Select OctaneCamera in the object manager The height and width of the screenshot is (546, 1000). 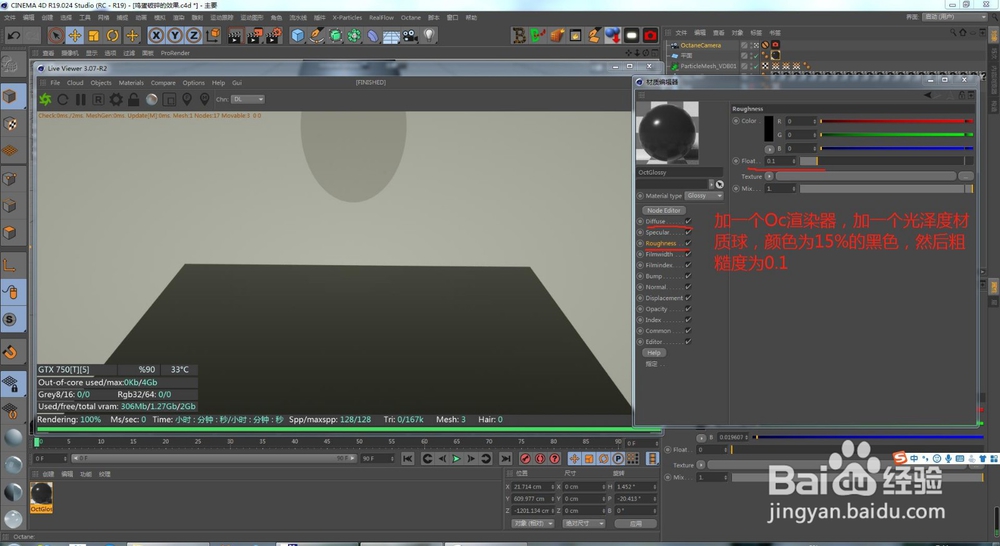point(700,45)
